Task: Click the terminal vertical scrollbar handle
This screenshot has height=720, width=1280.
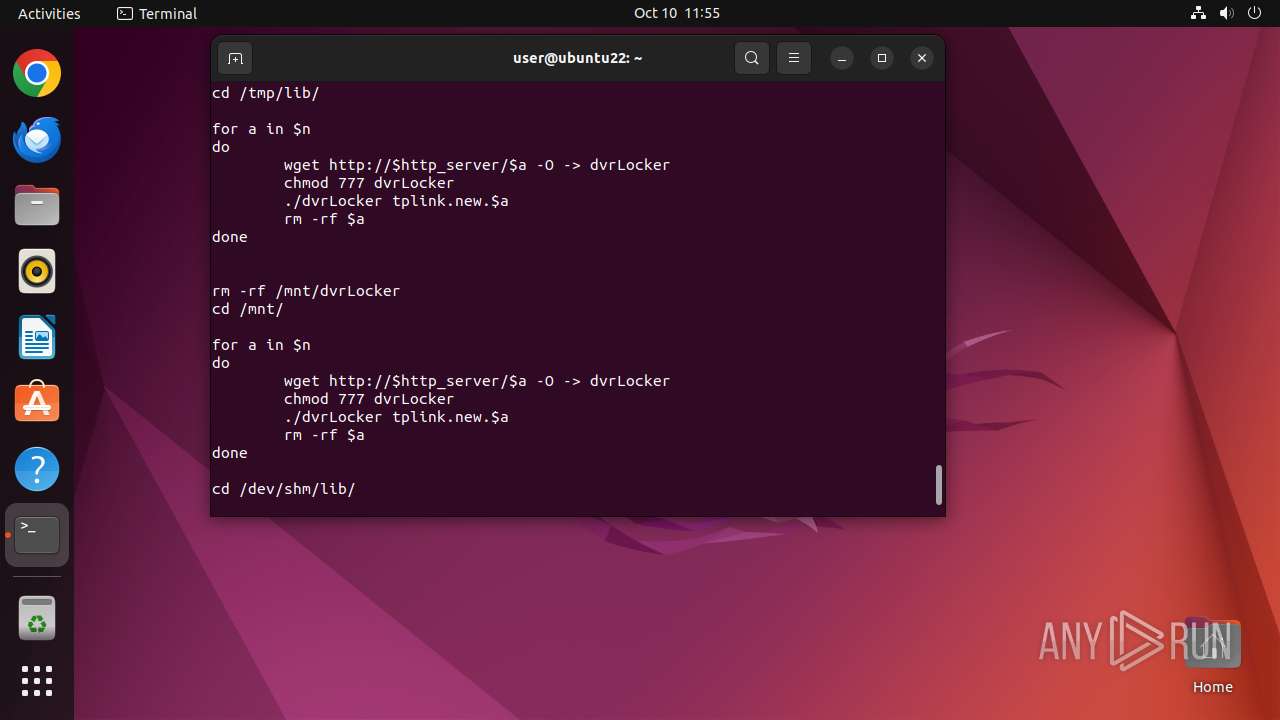Action: pos(938,485)
